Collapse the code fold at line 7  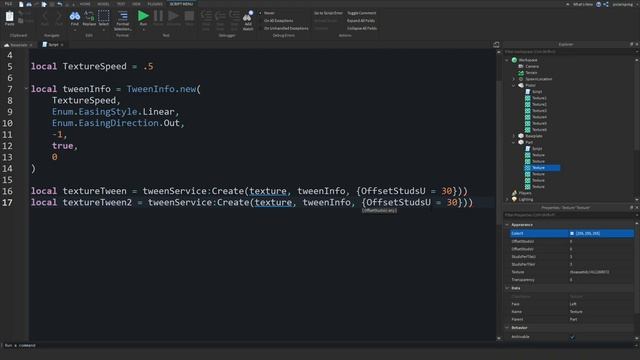26,89
